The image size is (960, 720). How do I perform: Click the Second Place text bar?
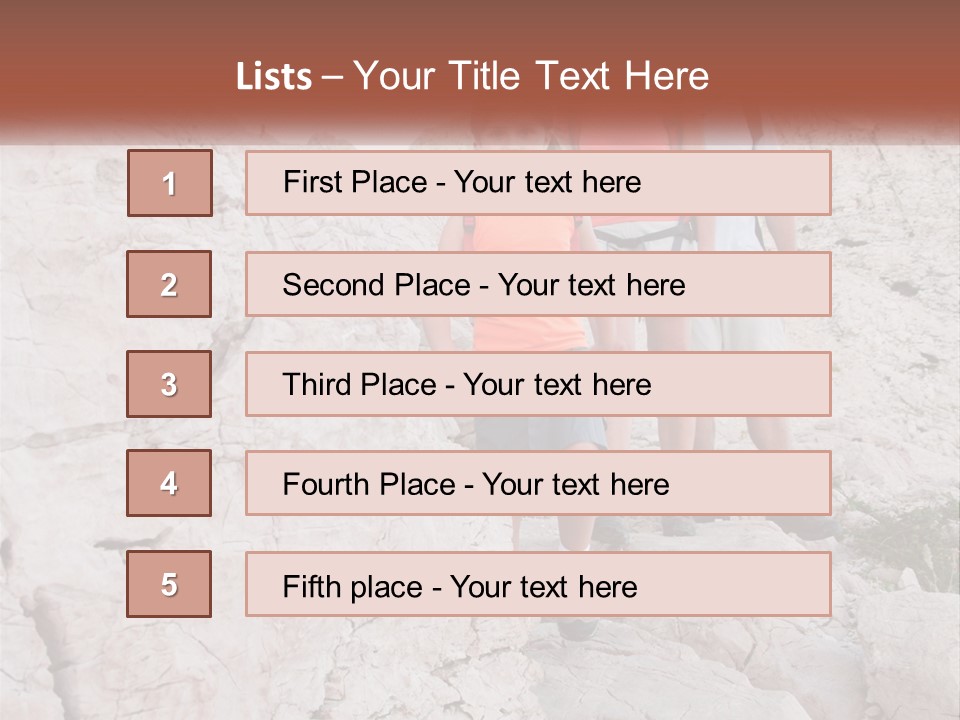coord(538,284)
